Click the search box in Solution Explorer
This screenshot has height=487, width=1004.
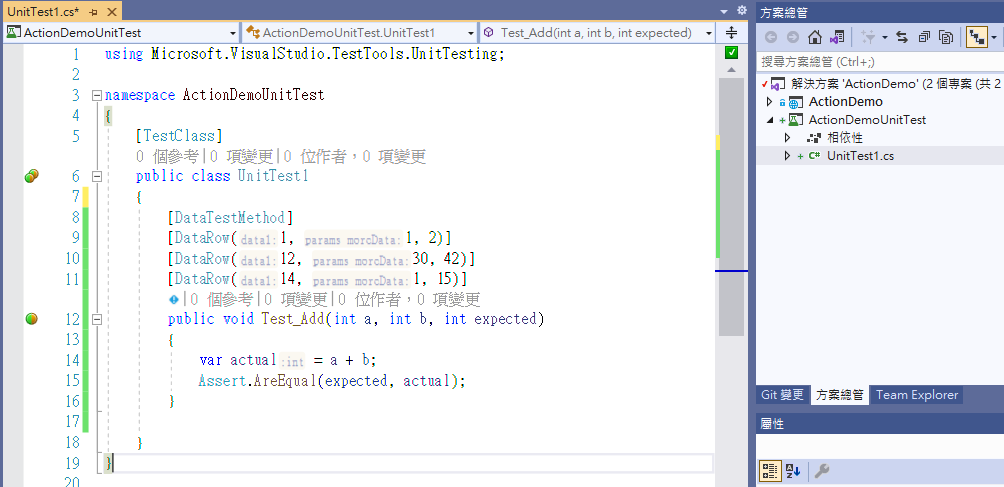pyautogui.click(x=880, y=61)
